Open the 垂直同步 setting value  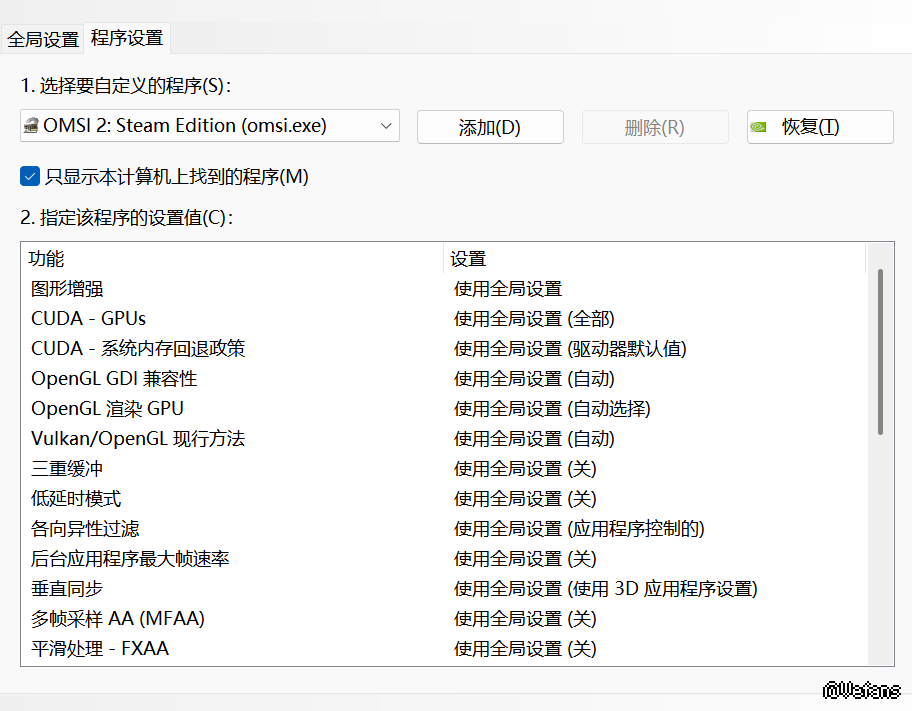[x=605, y=589]
